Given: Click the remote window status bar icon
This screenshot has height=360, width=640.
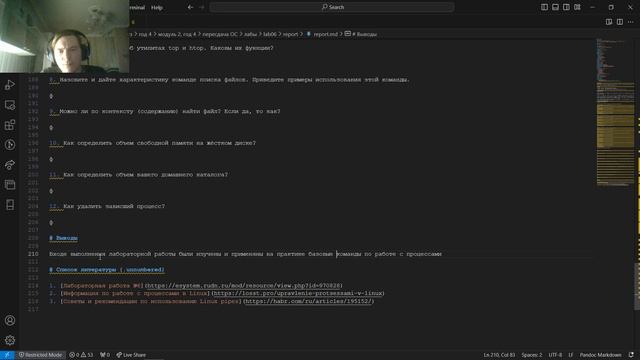Looking at the screenshot, I should (x=7, y=355).
